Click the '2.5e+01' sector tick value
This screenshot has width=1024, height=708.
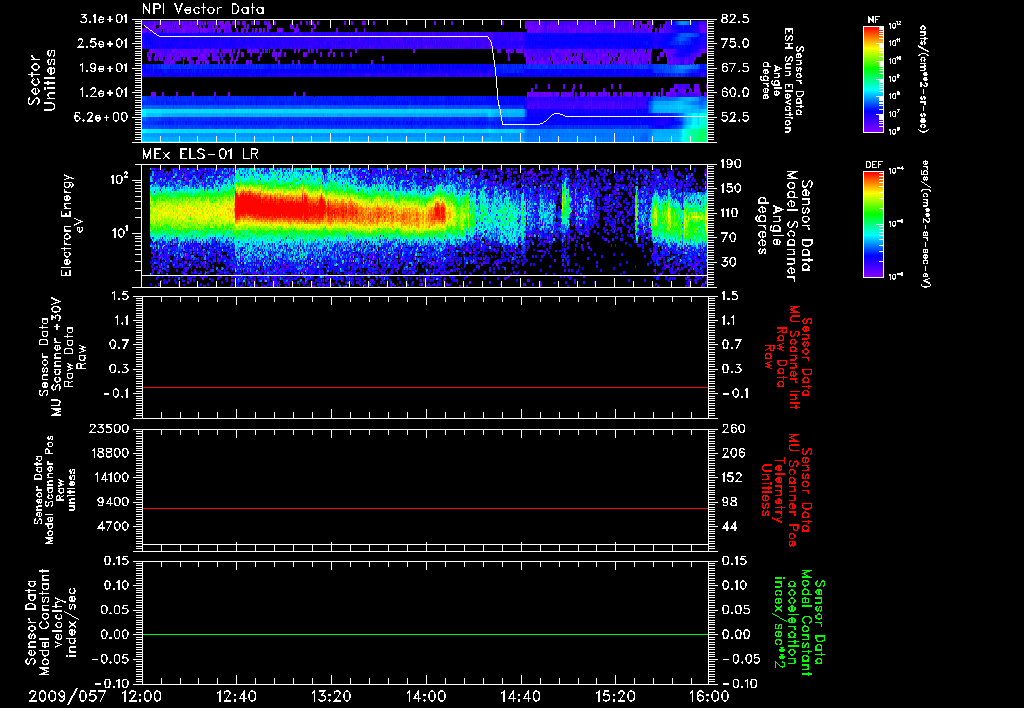(x=104, y=43)
